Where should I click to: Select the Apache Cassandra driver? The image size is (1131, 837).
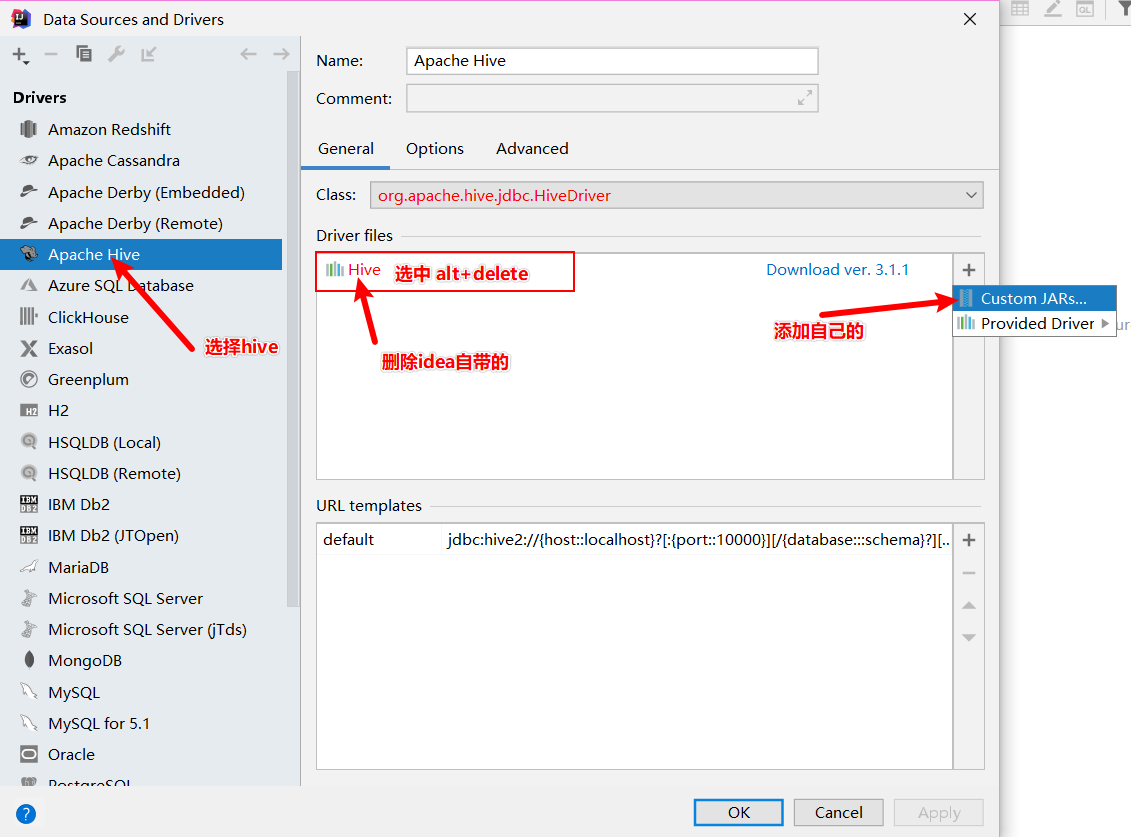[113, 160]
